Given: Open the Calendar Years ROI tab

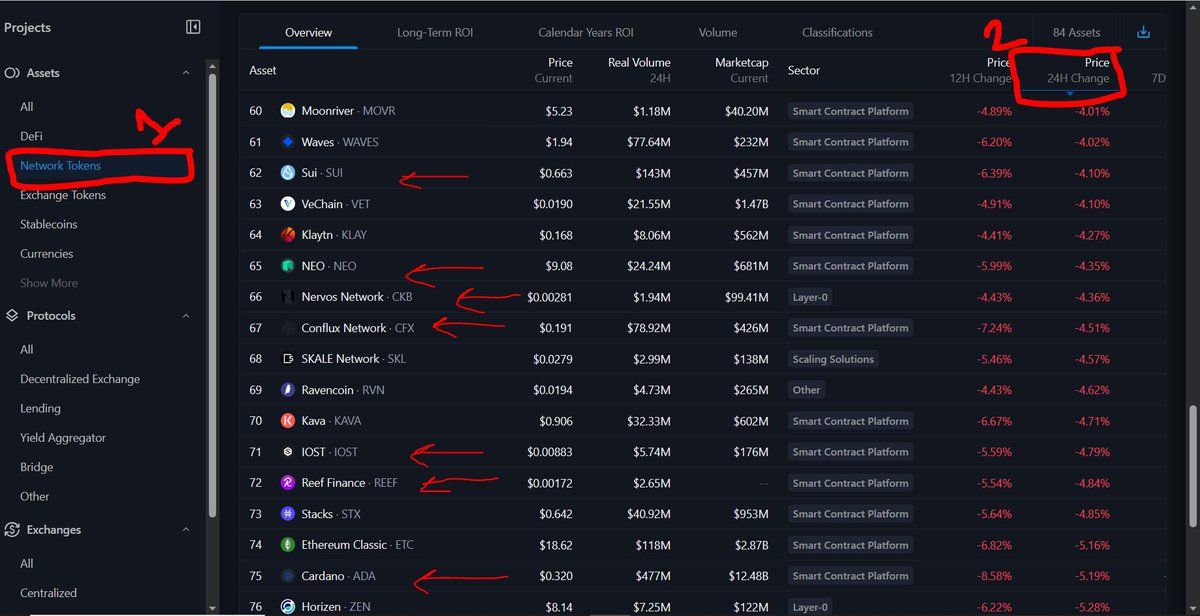Looking at the screenshot, I should pyautogui.click(x=586, y=32).
